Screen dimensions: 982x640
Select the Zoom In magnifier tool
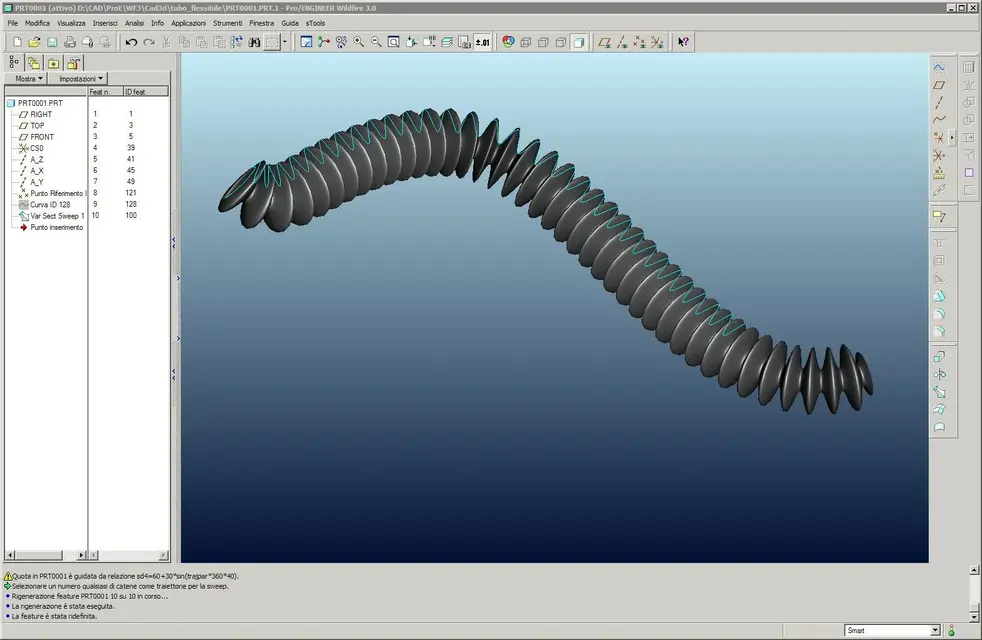[x=359, y=42]
